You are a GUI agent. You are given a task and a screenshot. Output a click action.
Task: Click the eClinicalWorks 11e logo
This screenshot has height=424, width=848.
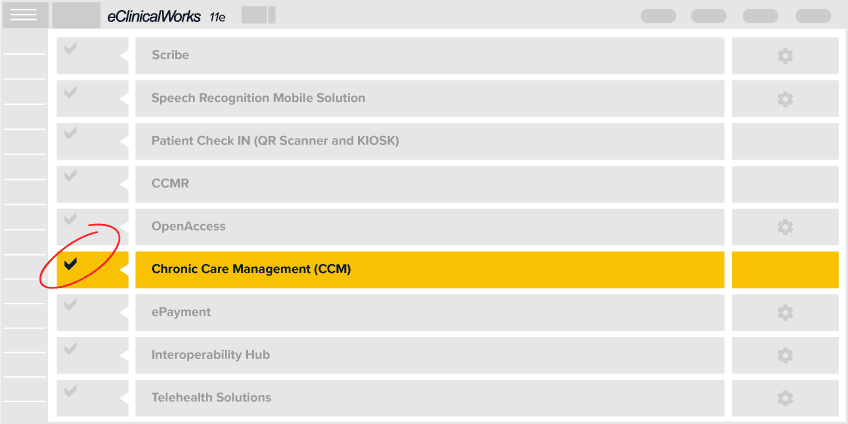tap(166, 17)
